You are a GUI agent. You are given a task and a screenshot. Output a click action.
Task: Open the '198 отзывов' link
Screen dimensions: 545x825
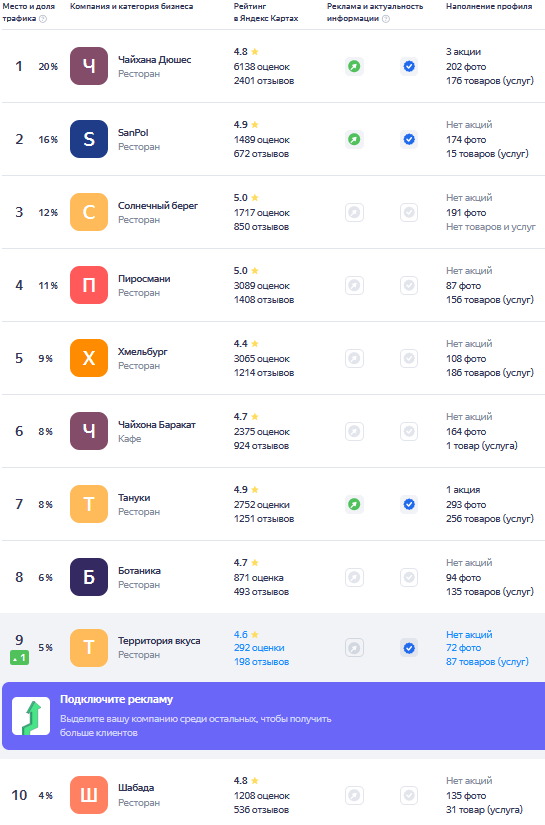pyautogui.click(x=261, y=662)
